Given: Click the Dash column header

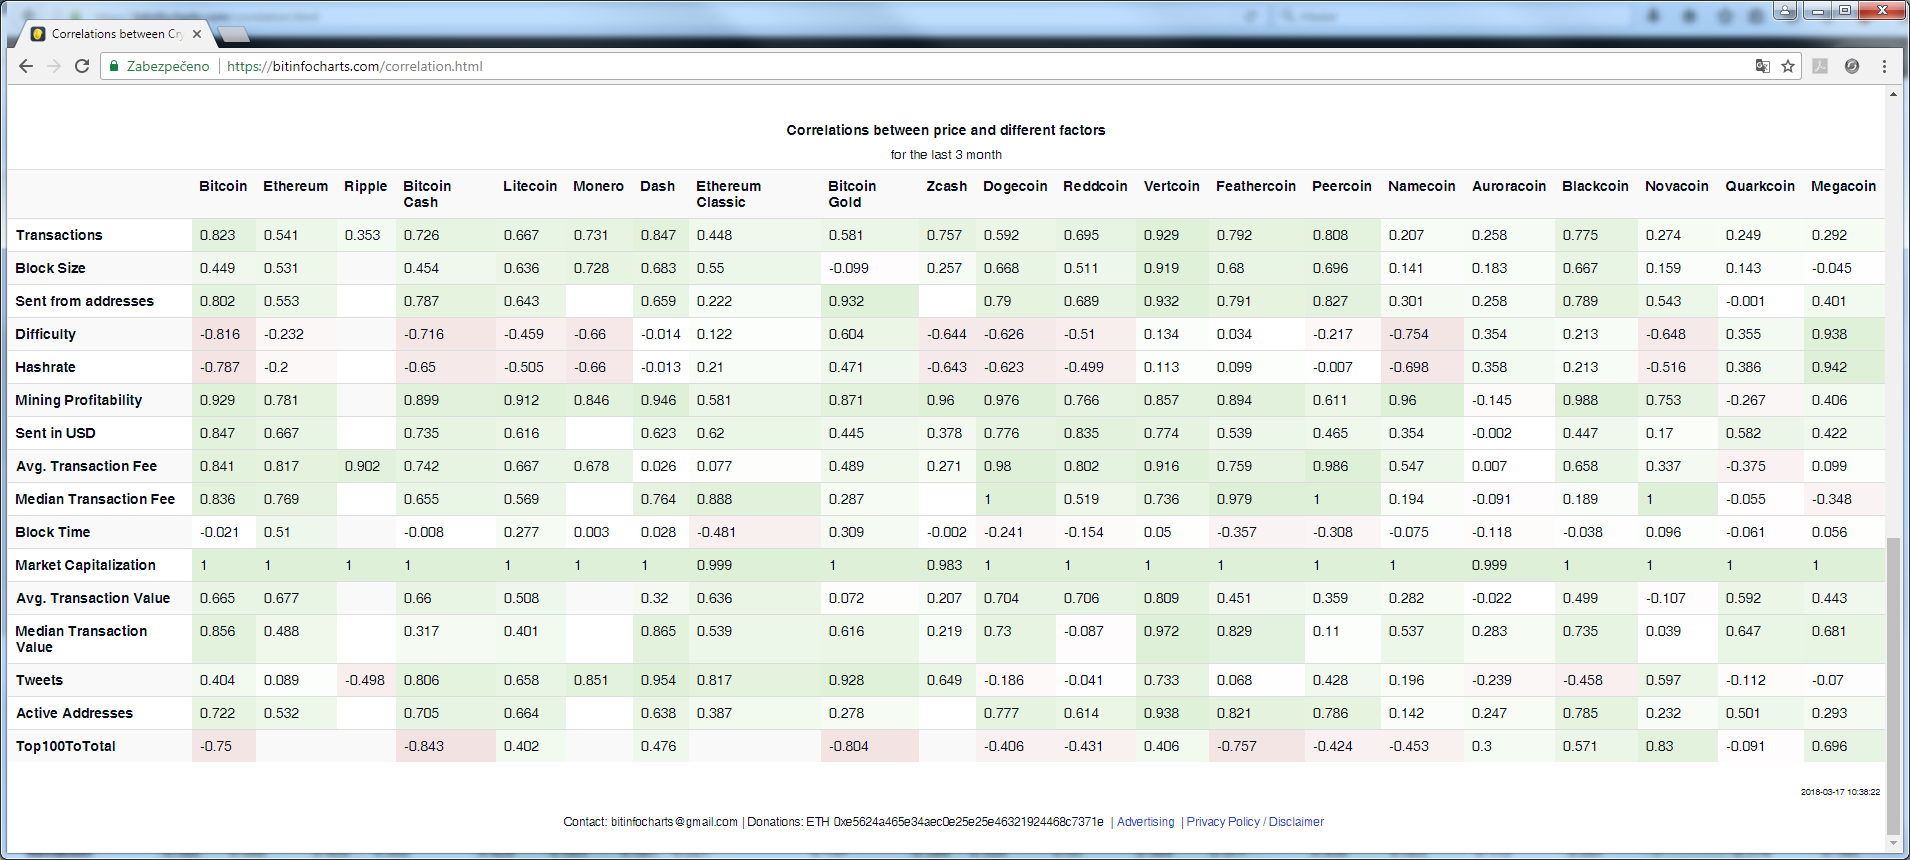Looking at the screenshot, I should (x=657, y=186).
